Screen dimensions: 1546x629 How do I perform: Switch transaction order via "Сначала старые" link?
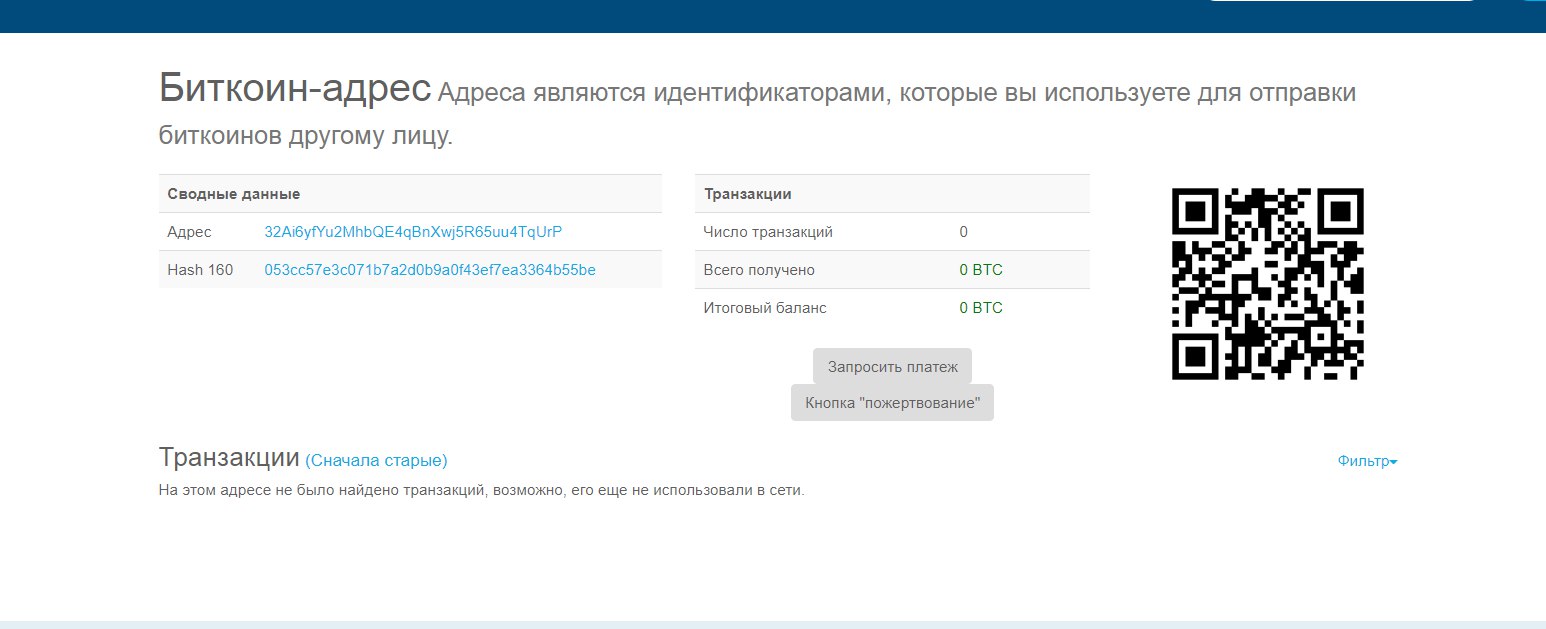(x=376, y=461)
